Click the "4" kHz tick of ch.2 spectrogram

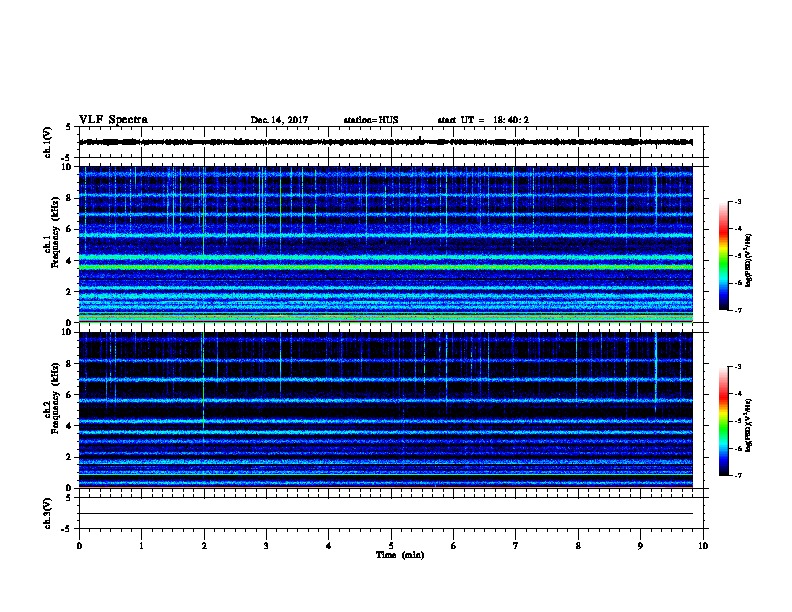(69, 426)
